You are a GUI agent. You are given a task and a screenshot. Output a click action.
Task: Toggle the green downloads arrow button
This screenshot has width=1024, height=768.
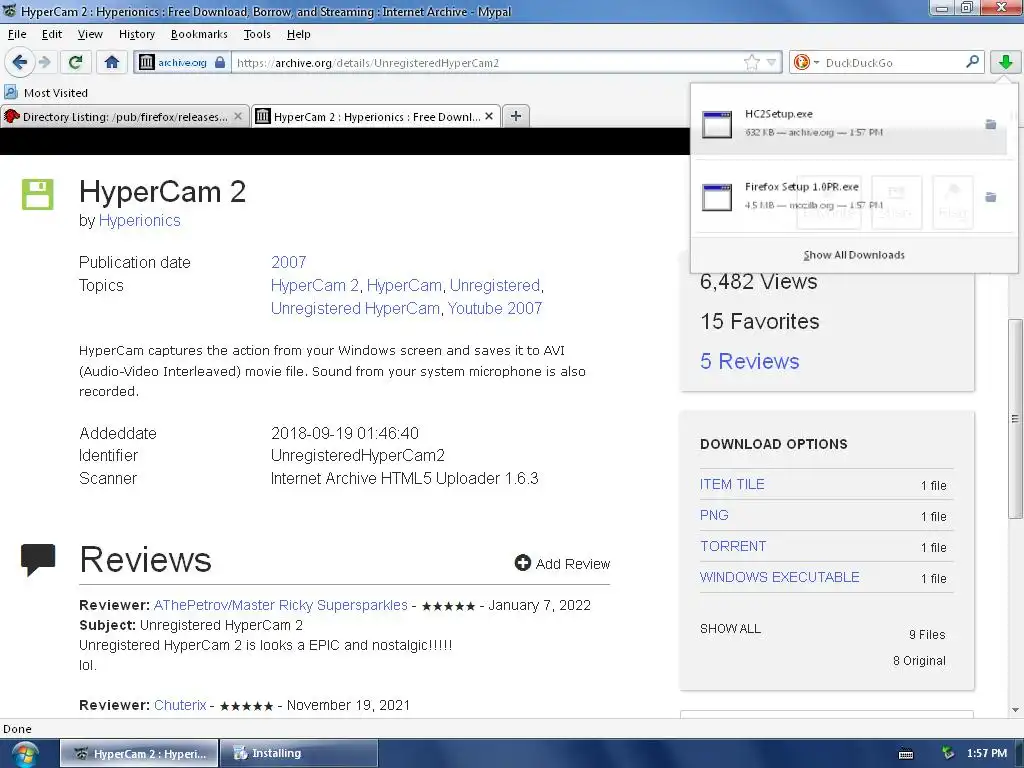[1006, 63]
